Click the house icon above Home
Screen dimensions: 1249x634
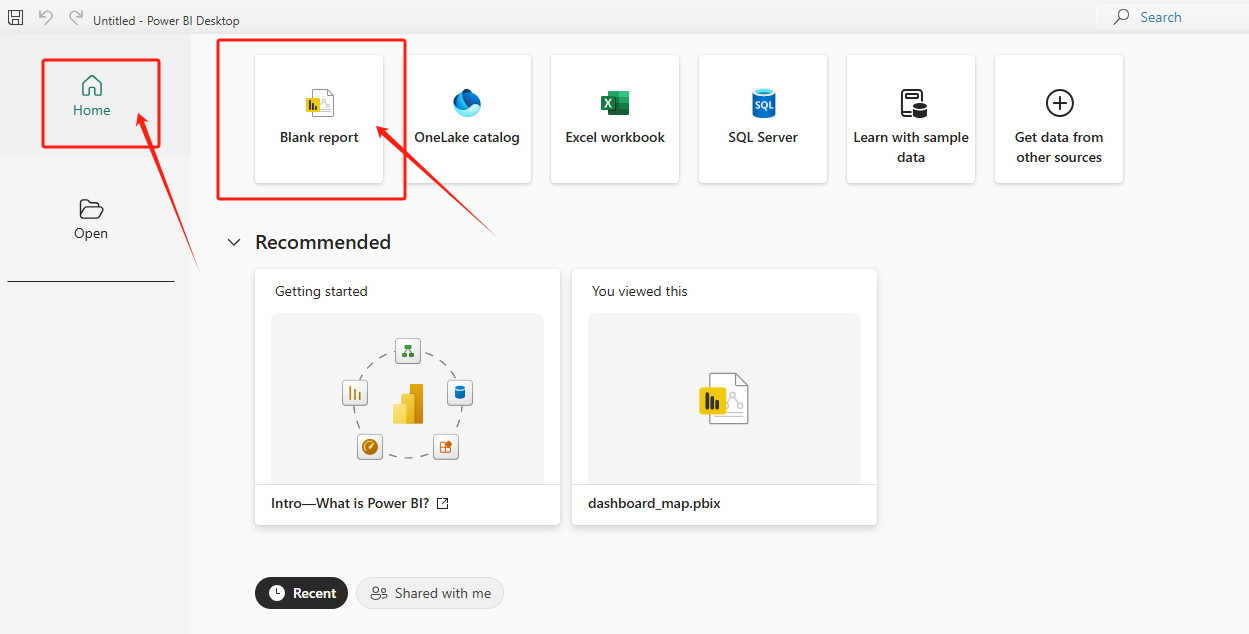92,85
